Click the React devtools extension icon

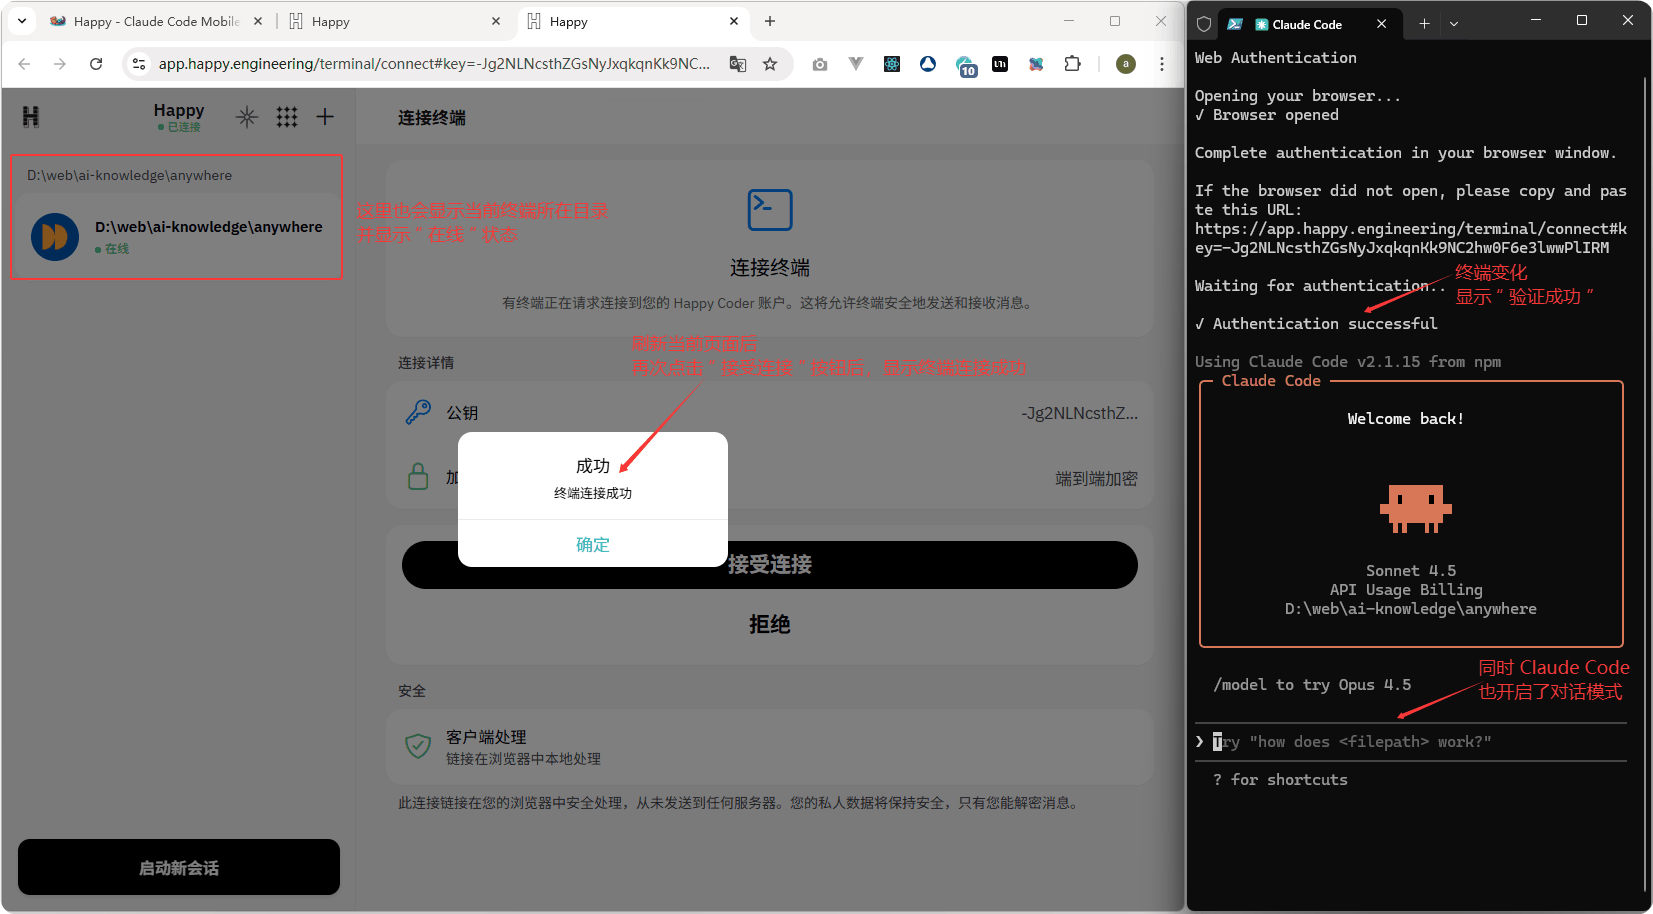pyautogui.click(x=892, y=64)
